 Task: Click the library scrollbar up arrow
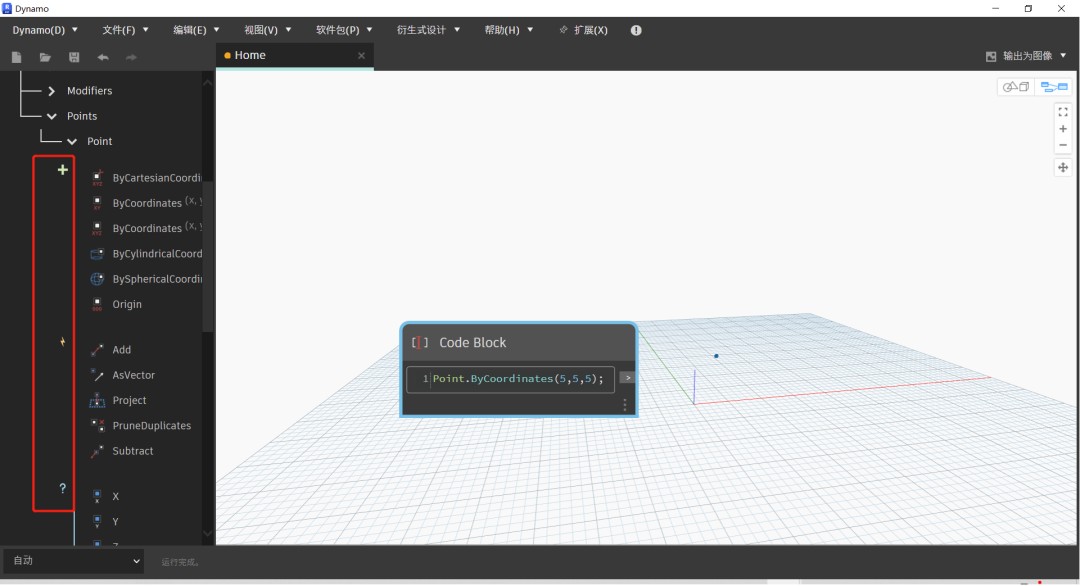[x=207, y=83]
